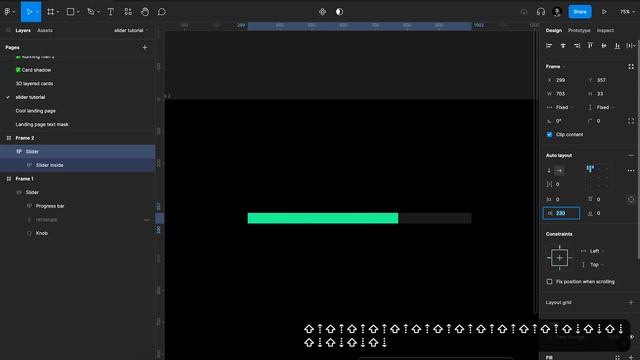Select the Rectangle shape tool
This screenshot has width=640, height=360.
click(70, 12)
